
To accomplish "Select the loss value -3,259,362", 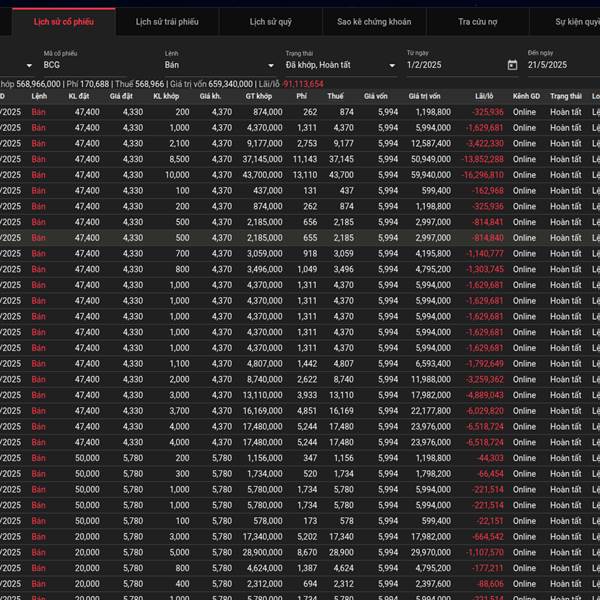I will pyautogui.click(x=484, y=379).
